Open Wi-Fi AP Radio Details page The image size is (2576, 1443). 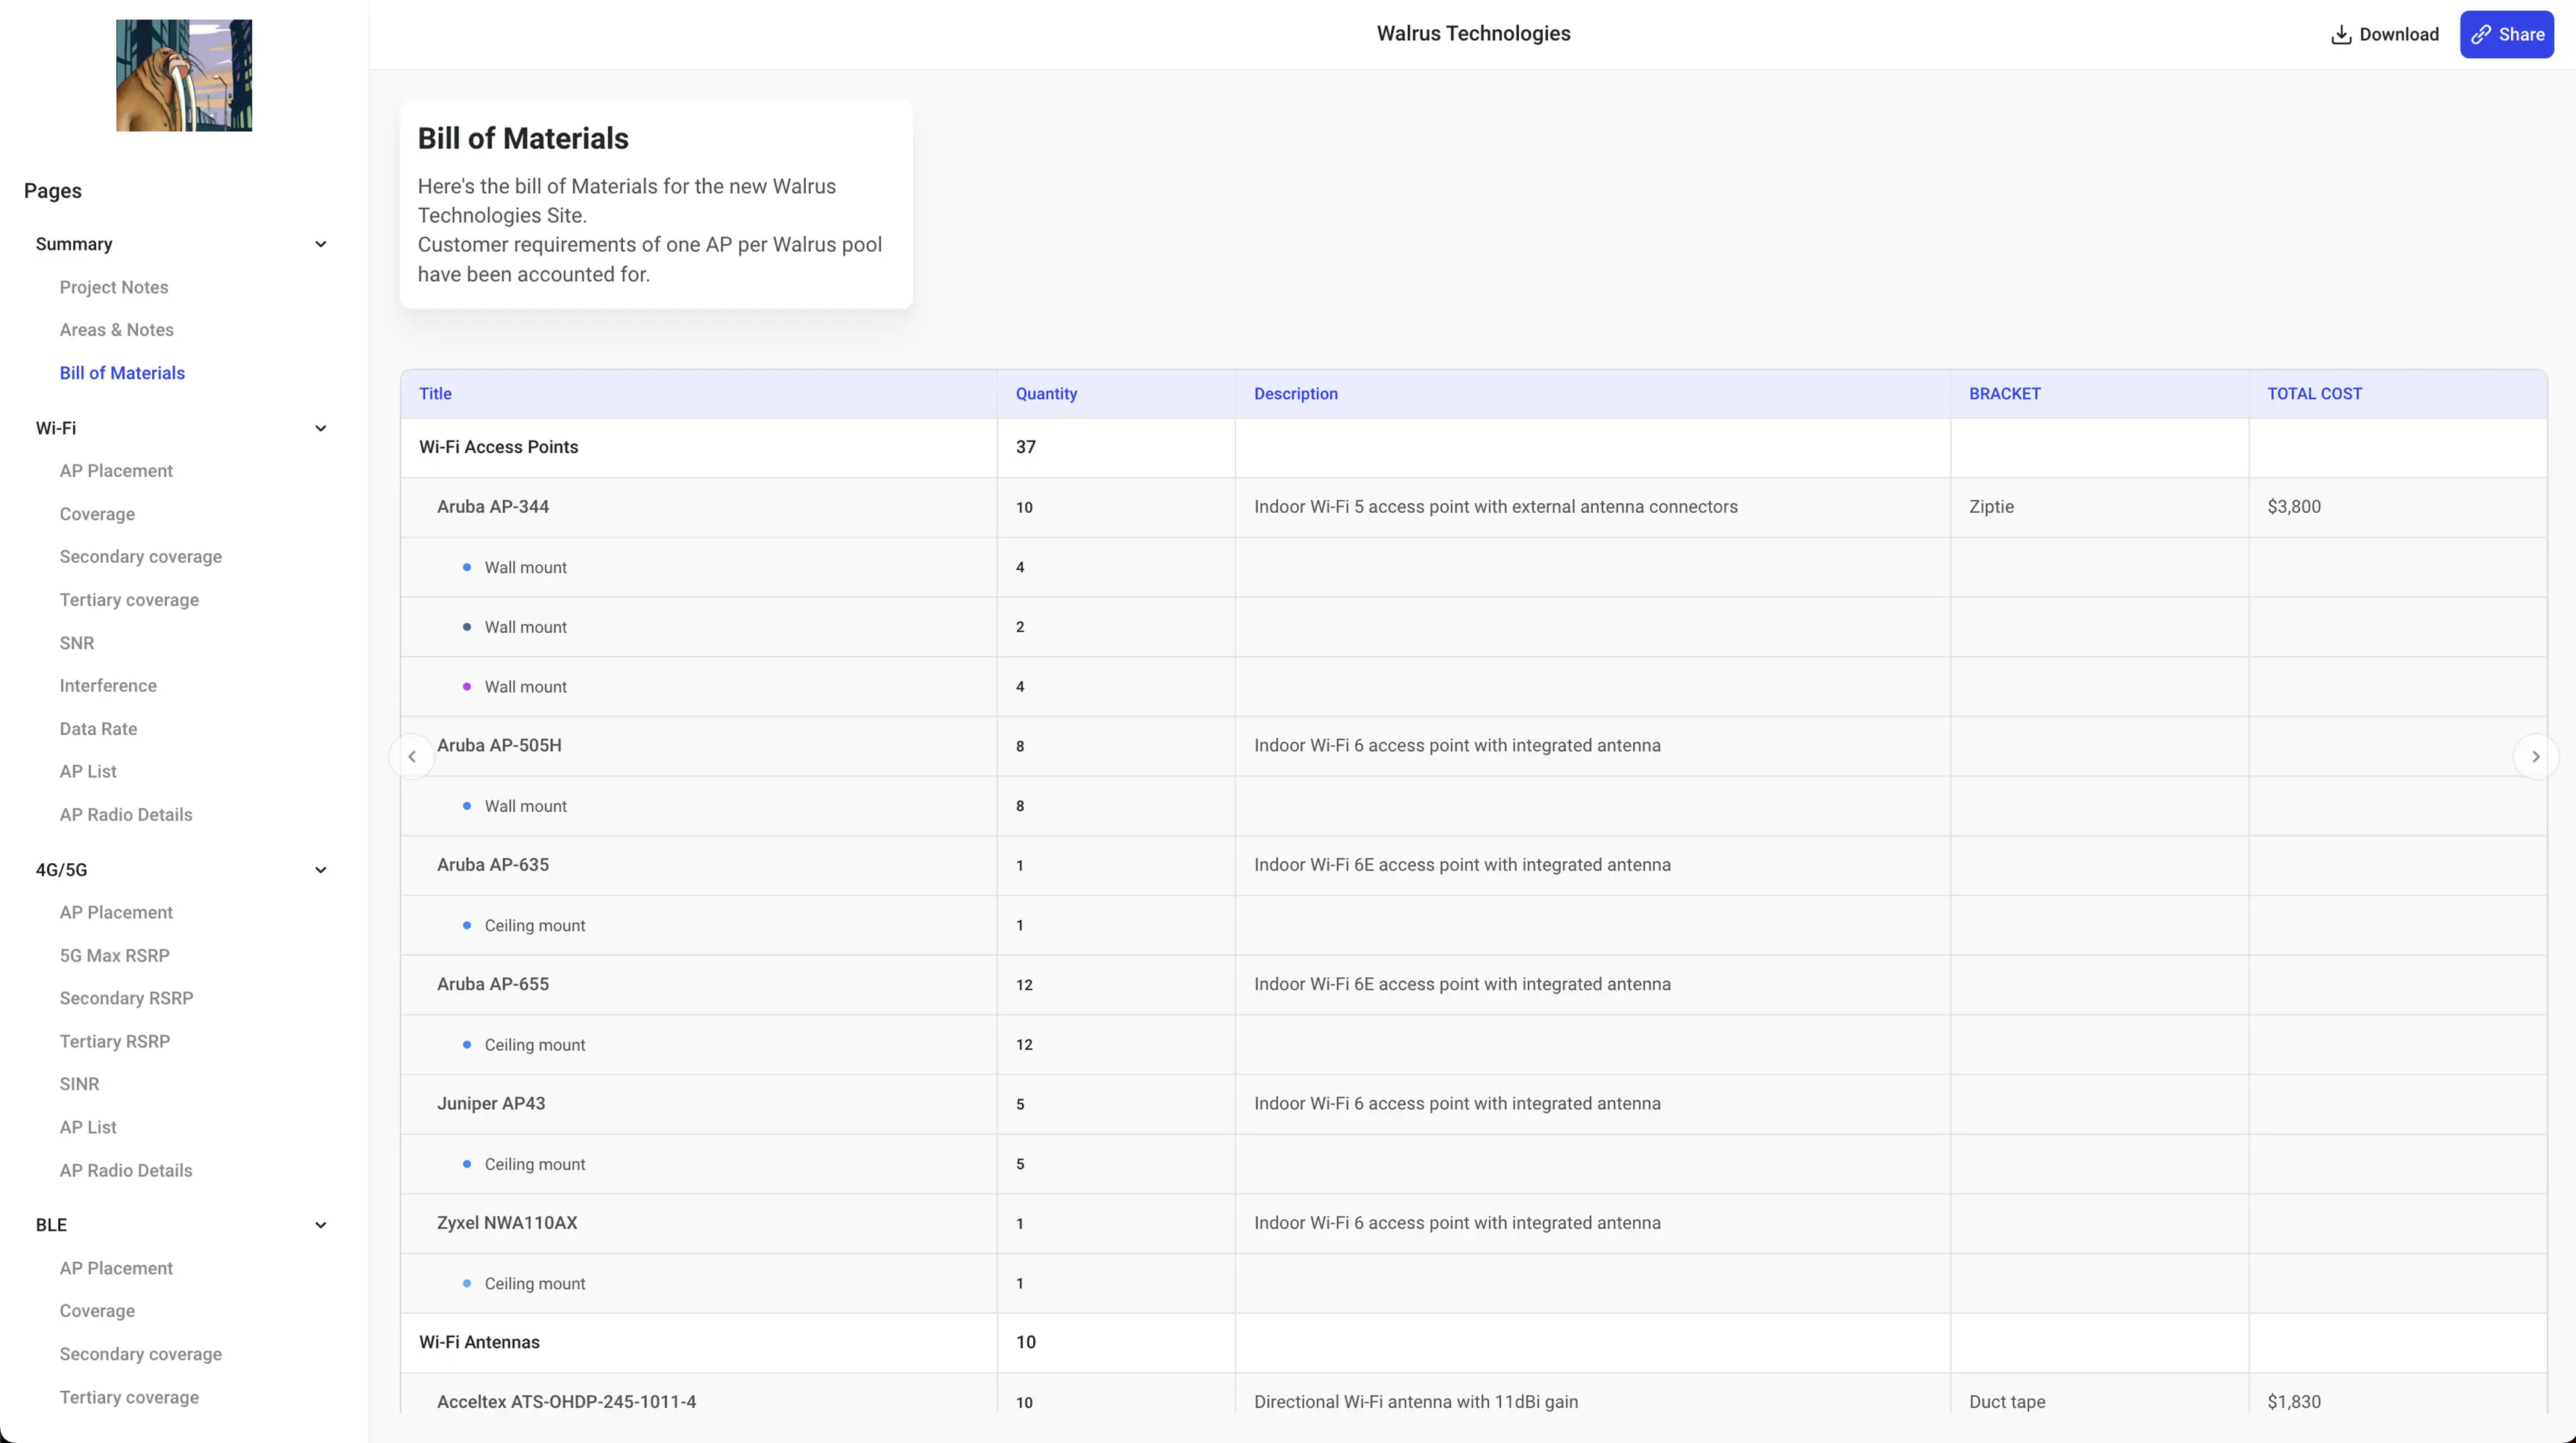coord(126,815)
